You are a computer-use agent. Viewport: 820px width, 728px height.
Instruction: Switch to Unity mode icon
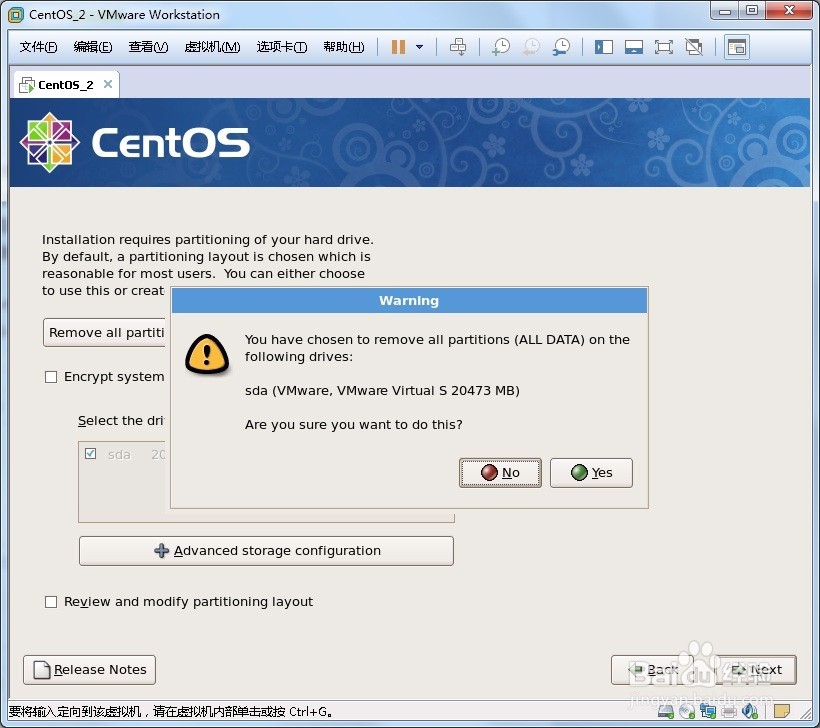coord(694,47)
